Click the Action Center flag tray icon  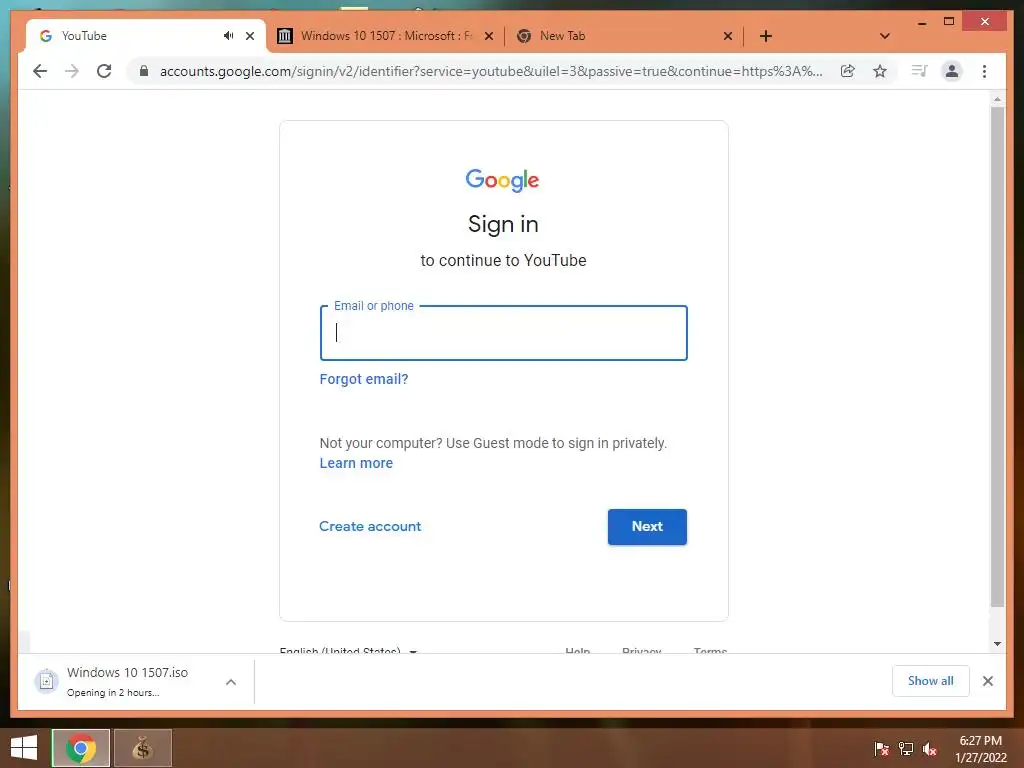tap(882, 749)
